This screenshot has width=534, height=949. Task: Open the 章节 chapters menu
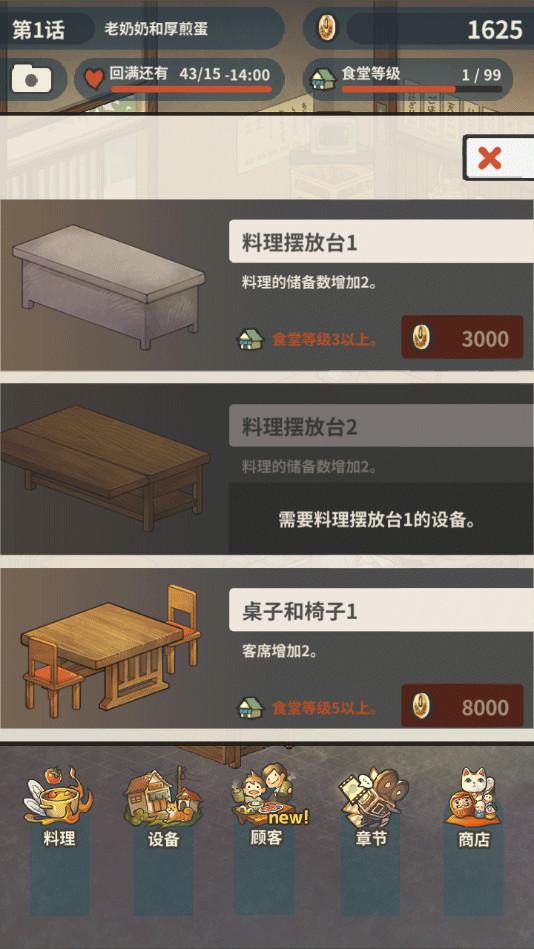371,807
